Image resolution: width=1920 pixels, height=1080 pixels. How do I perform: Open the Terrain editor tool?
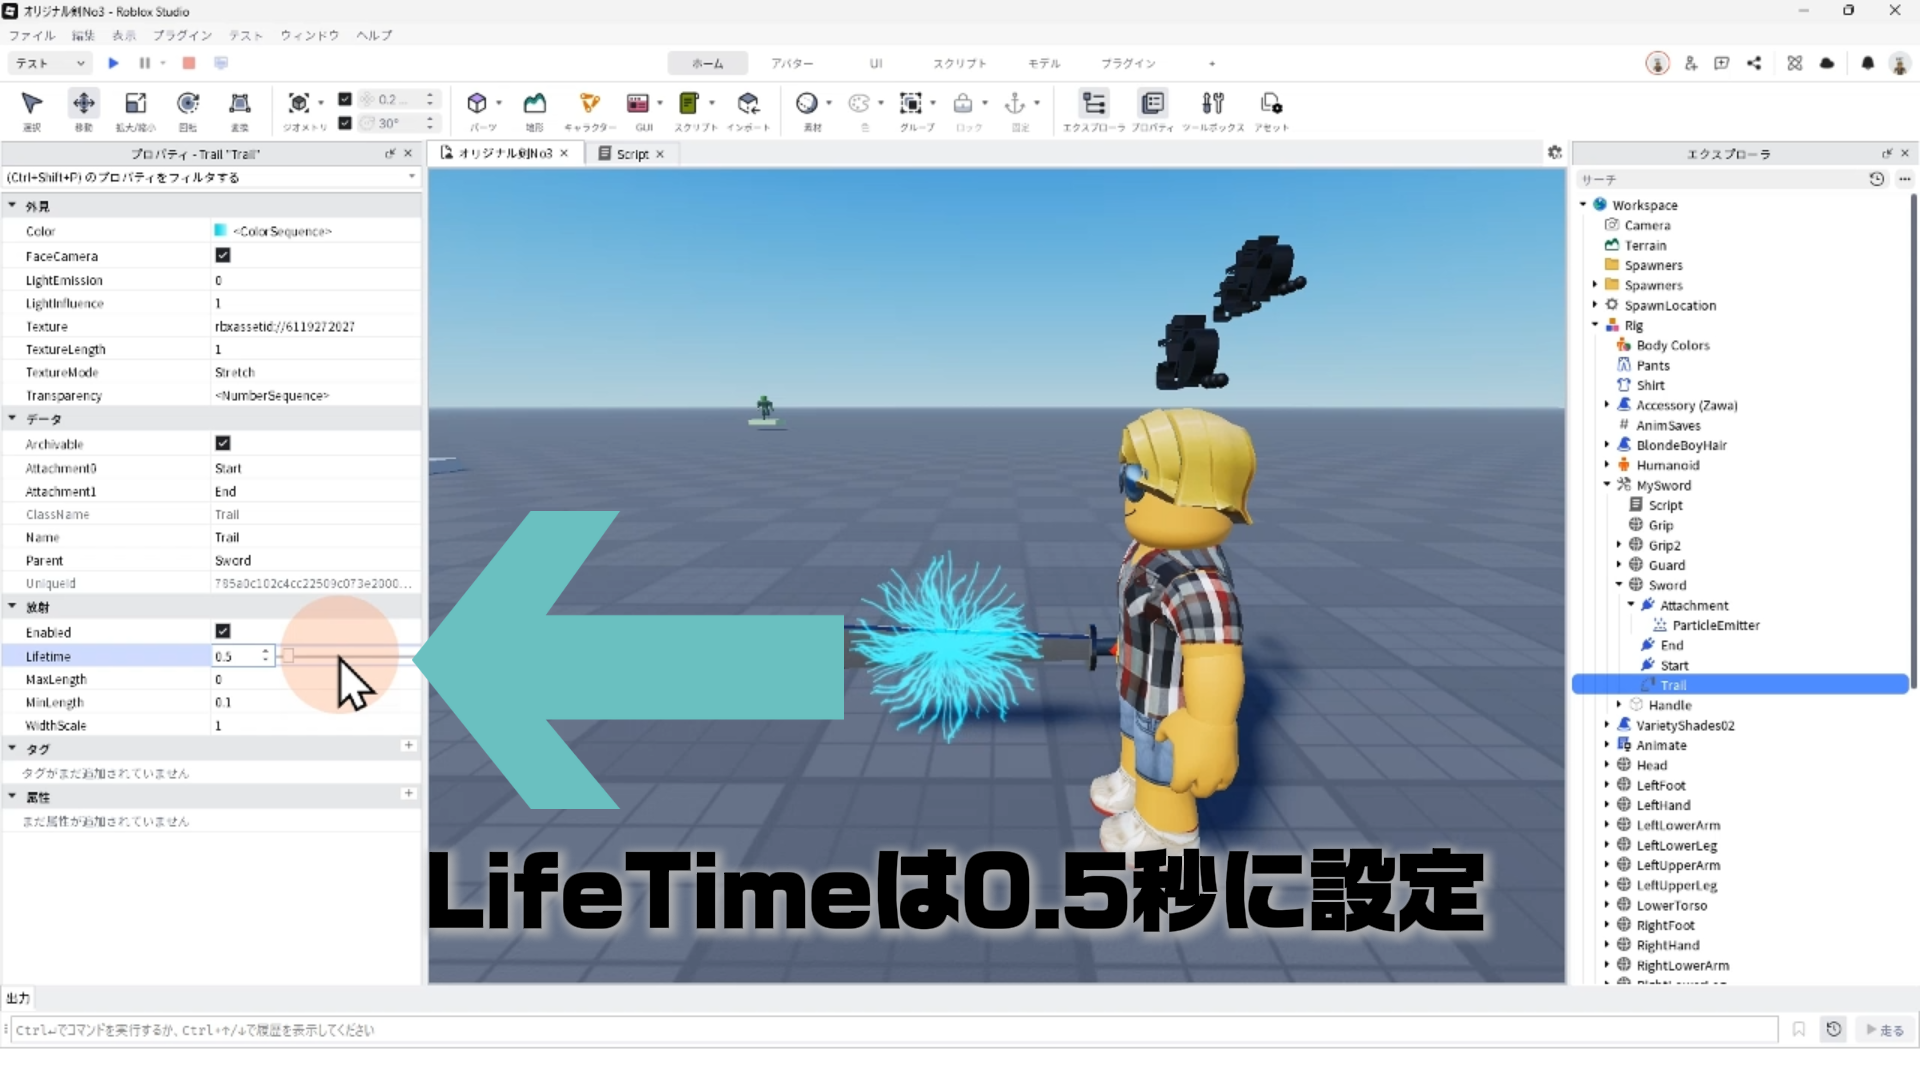click(x=535, y=103)
